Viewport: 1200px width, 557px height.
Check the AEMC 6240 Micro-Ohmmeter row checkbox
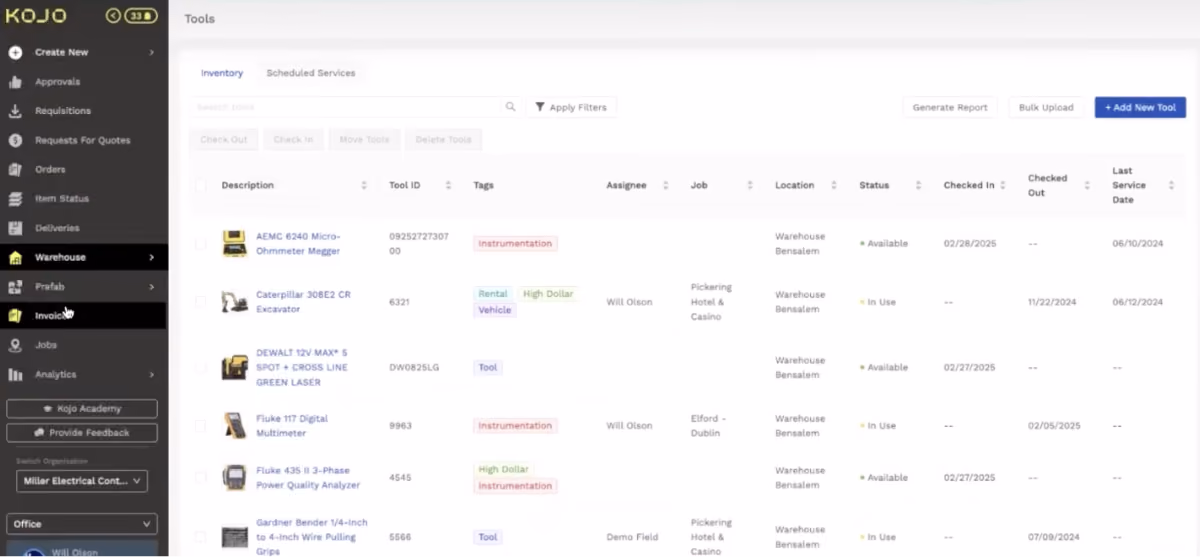point(201,243)
